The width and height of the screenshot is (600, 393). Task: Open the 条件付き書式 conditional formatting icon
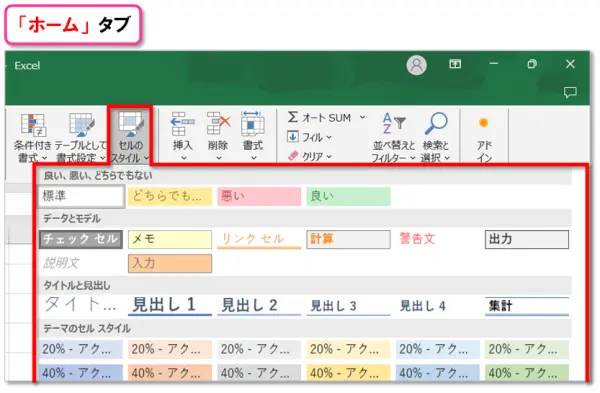coord(33,125)
